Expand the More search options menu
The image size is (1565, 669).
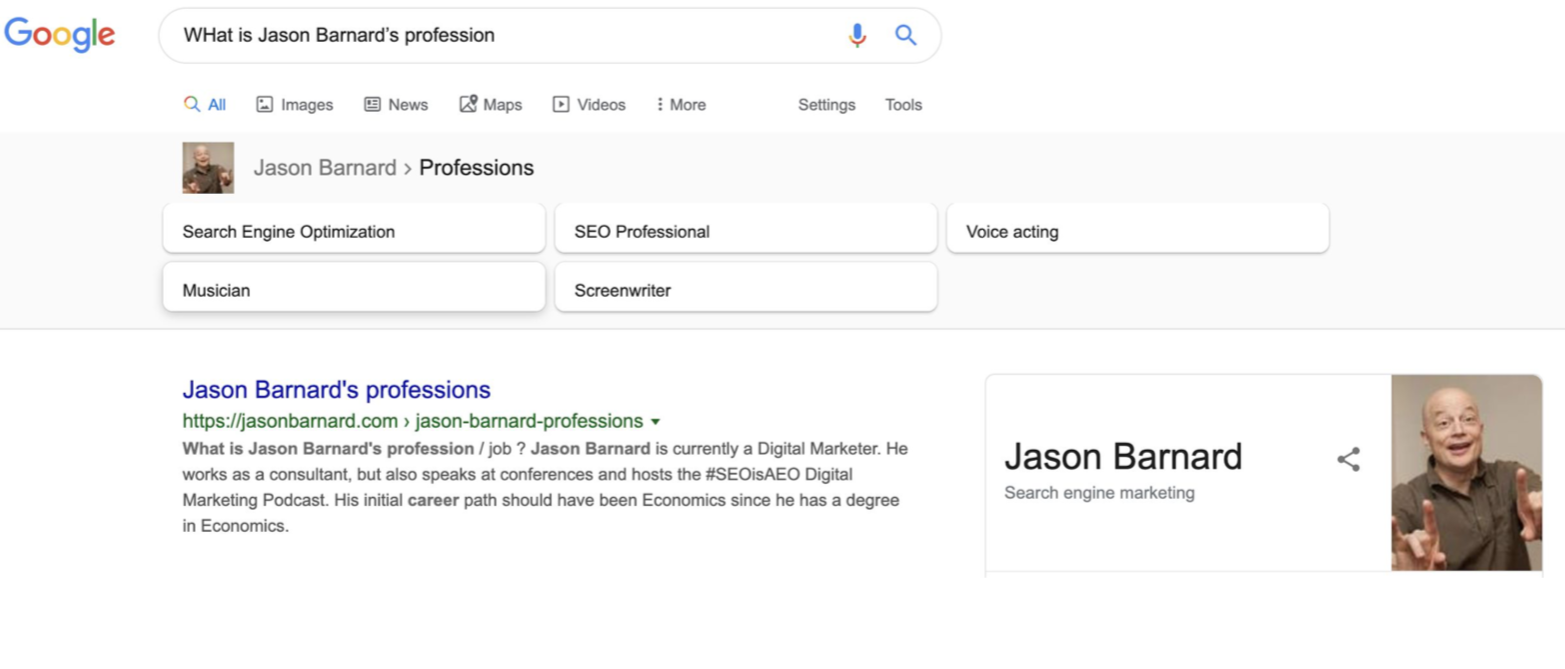pyautogui.click(x=681, y=104)
